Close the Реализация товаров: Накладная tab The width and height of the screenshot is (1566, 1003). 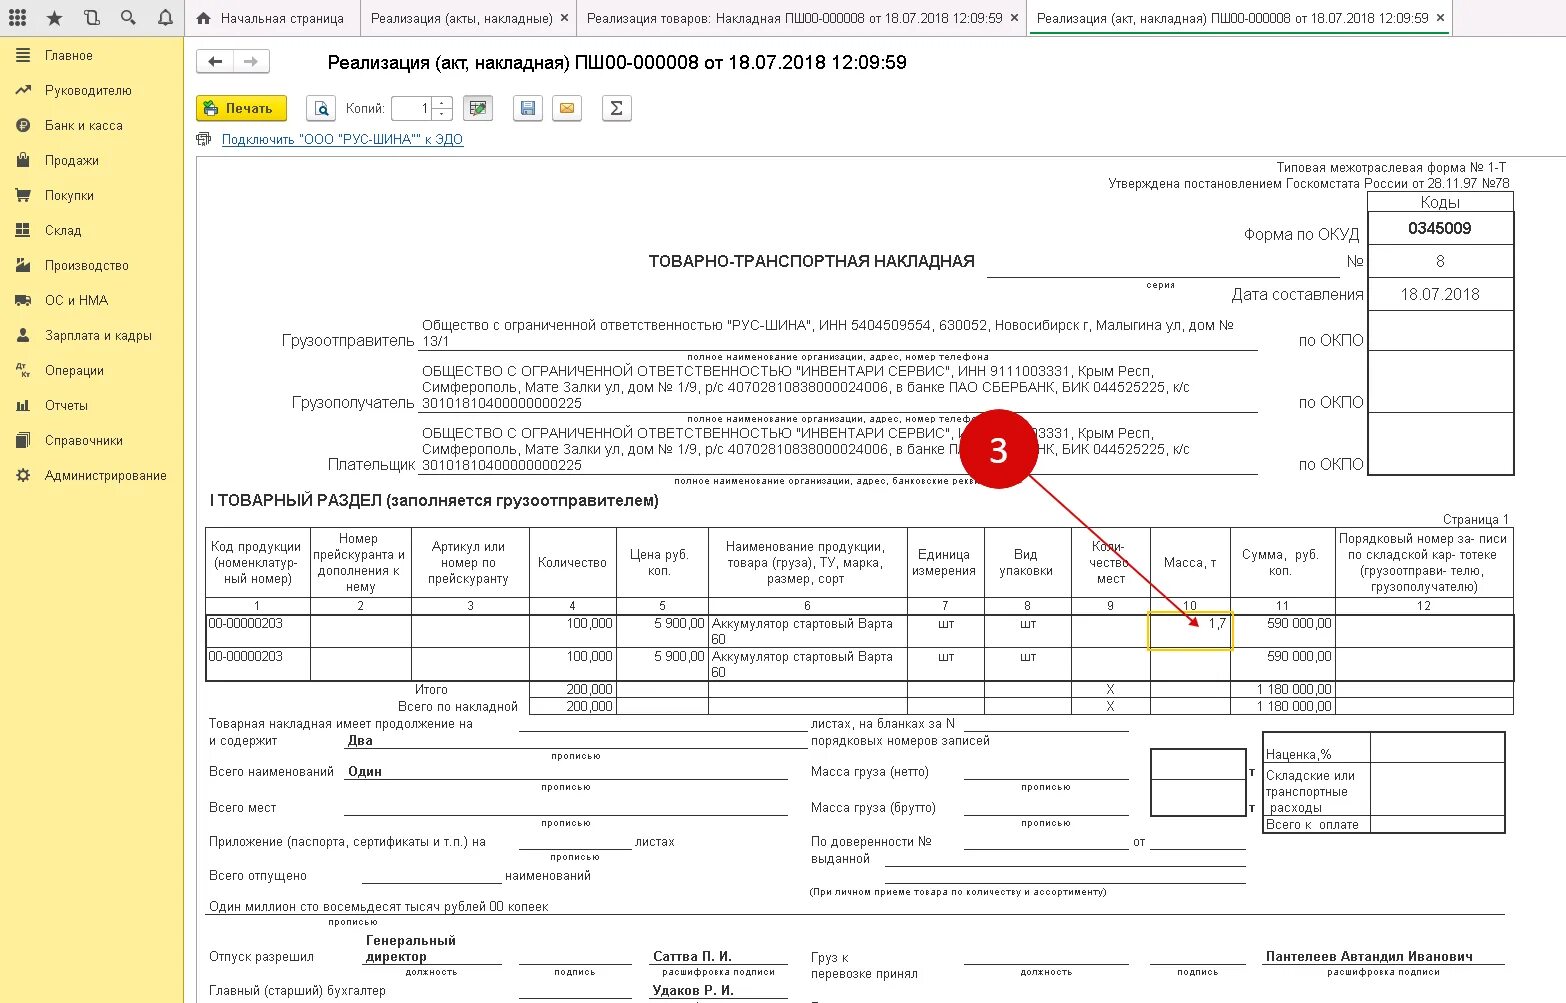coord(1015,18)
